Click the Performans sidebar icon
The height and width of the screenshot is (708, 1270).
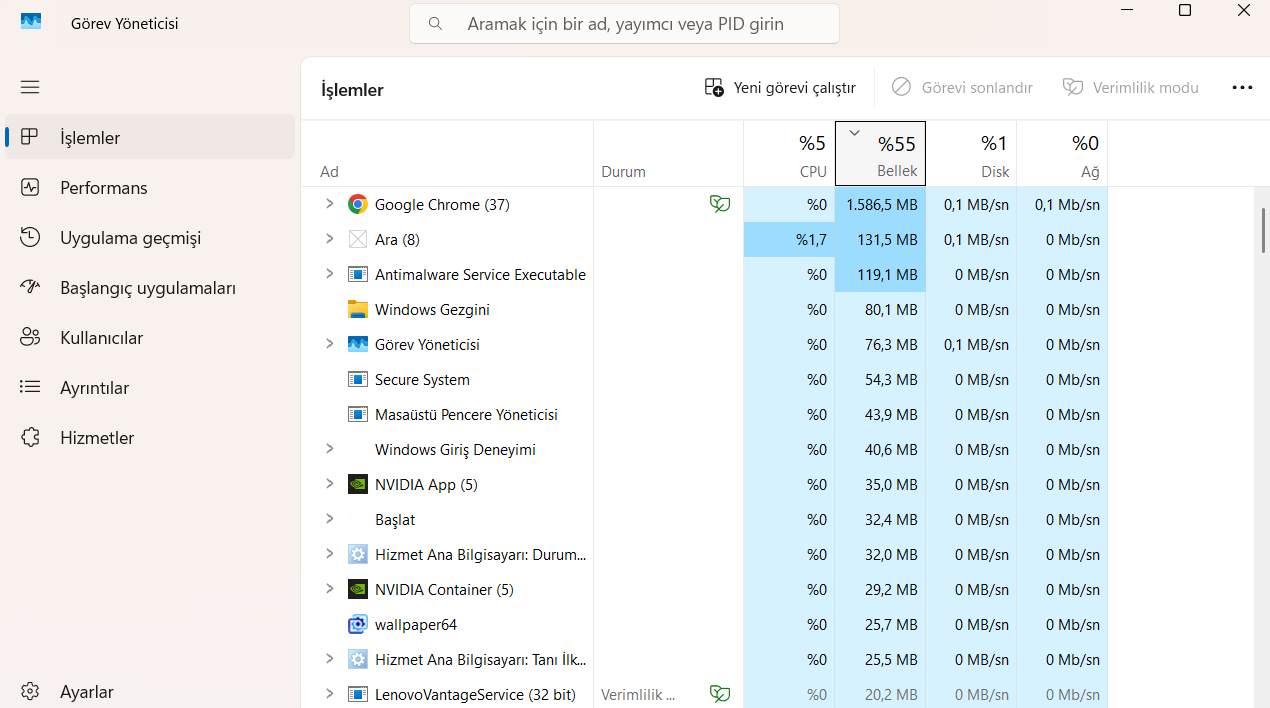30,188
